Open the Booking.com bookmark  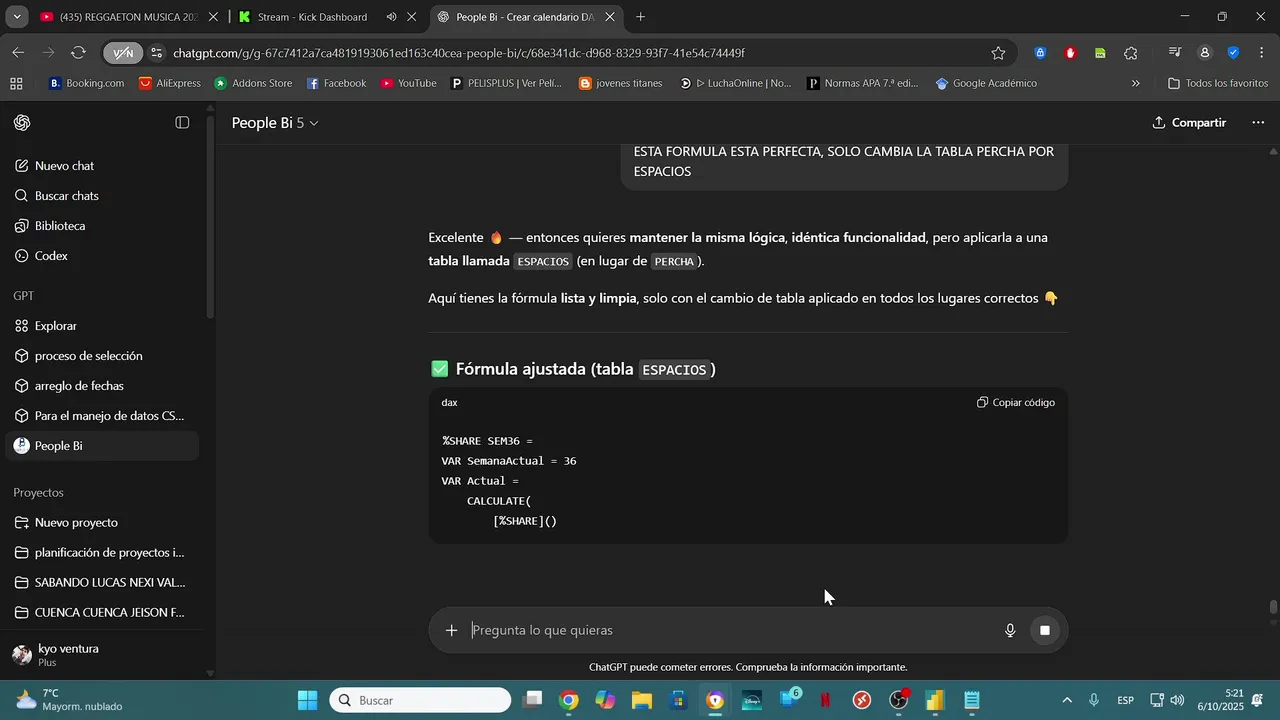[86, 83]
